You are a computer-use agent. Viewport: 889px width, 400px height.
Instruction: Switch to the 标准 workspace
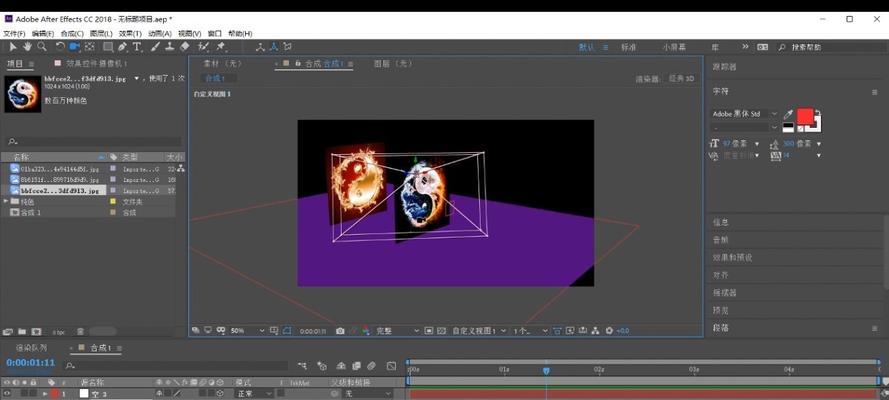(x=629, y=48)
